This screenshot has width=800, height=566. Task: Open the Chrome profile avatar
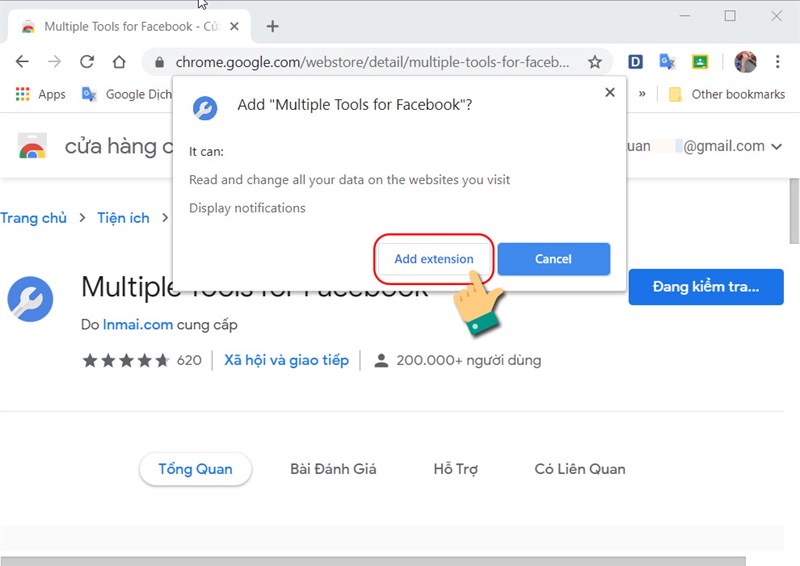click(745, 62)
